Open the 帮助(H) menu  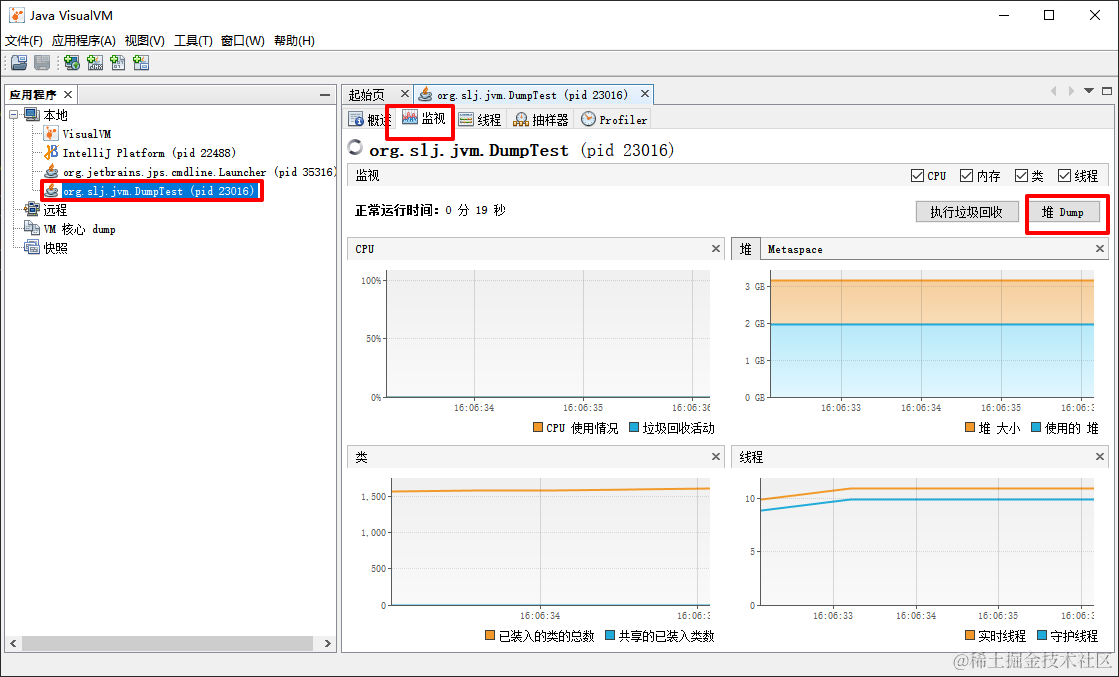[294, 41]
